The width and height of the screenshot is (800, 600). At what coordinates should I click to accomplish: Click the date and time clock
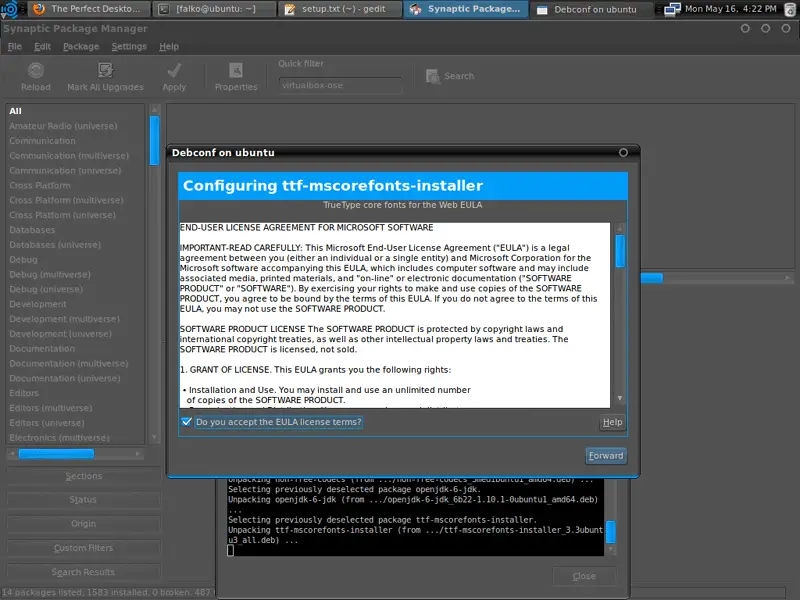tap(731, 9)
